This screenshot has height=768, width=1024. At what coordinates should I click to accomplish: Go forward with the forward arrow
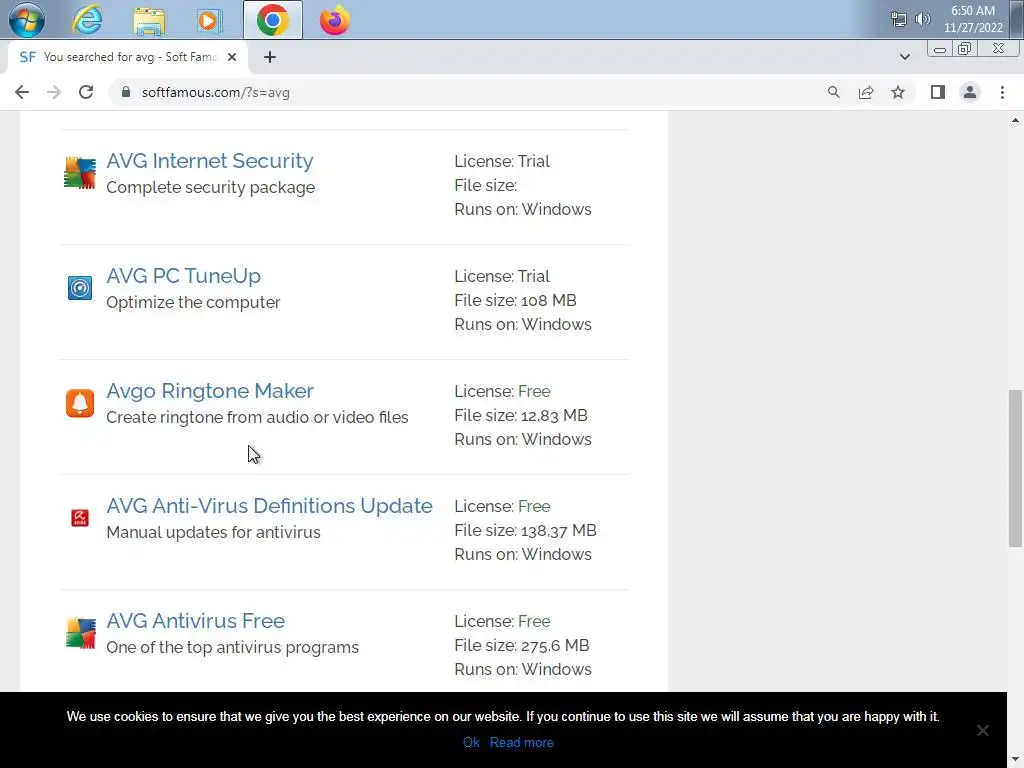click(x=54, y=93)
